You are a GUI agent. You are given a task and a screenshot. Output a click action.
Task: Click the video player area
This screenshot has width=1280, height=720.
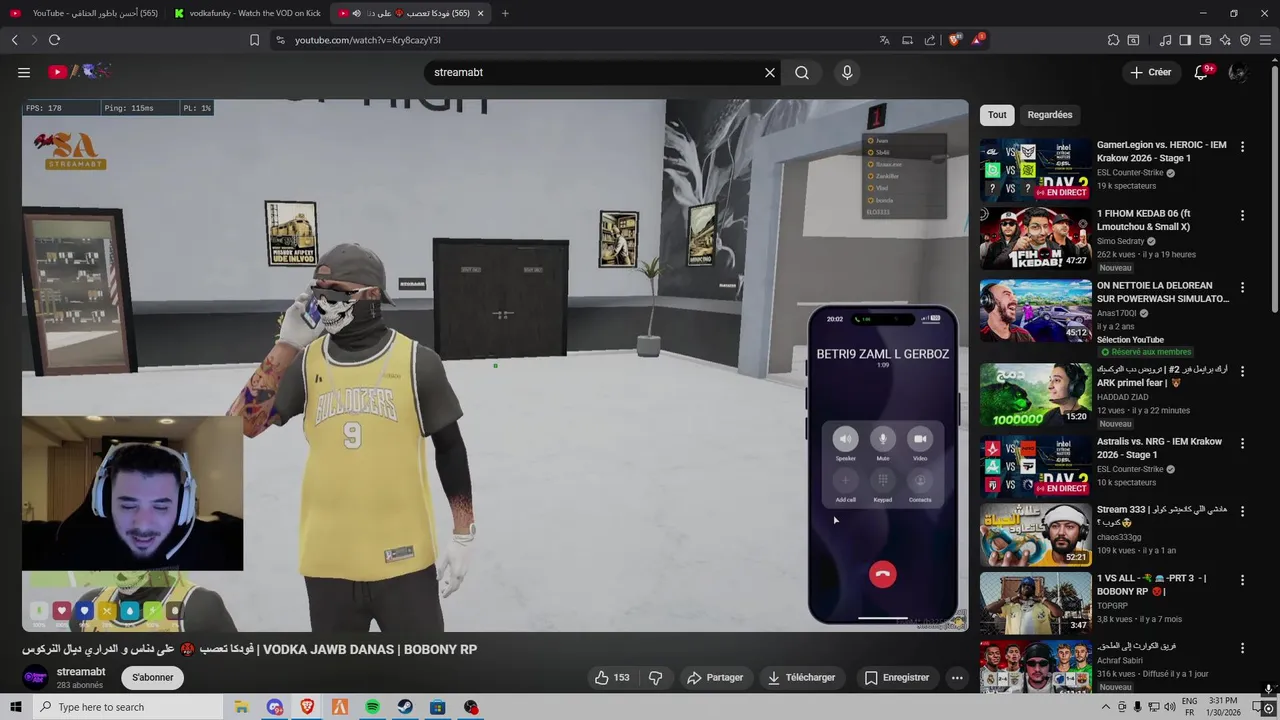click(495, 365)
